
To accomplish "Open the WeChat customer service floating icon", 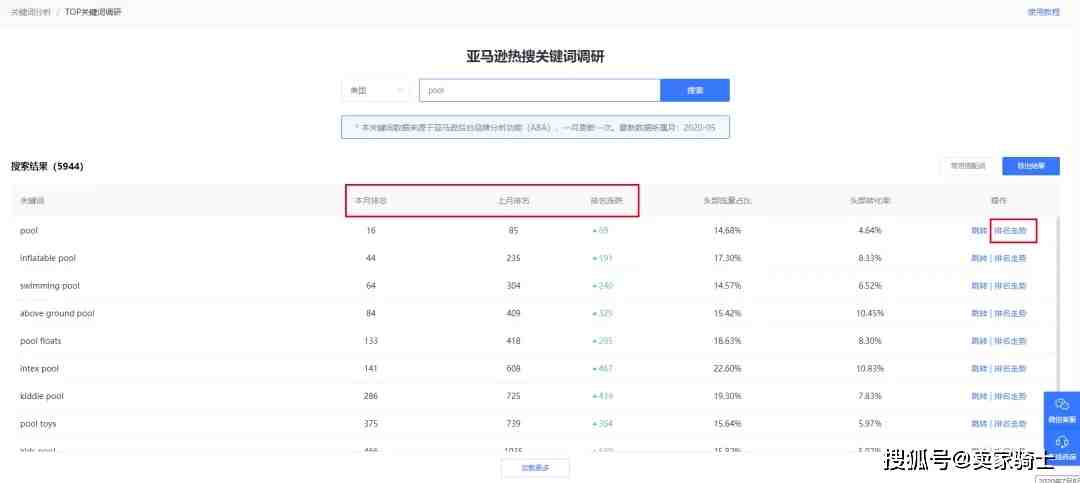I will click(x=1061, y=409).
